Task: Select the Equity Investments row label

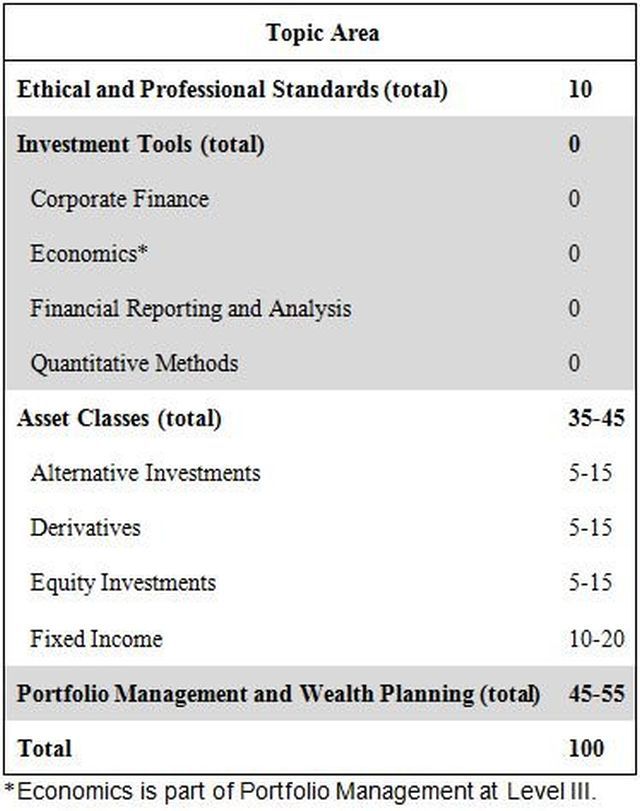Action: click(123, 583)
